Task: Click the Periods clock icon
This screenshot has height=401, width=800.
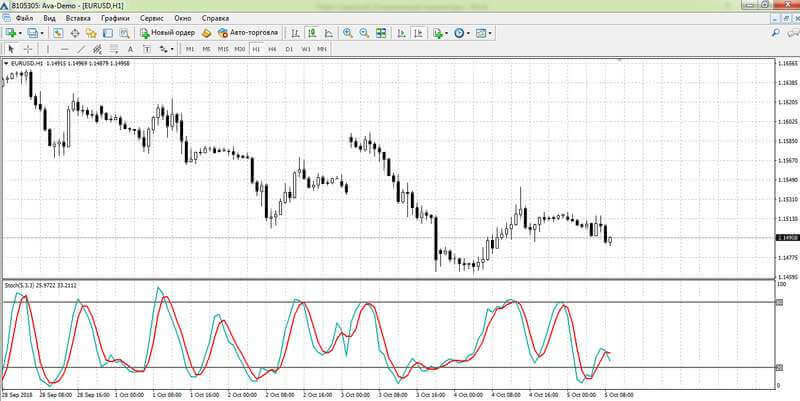Action: click(x=459, y=33)
